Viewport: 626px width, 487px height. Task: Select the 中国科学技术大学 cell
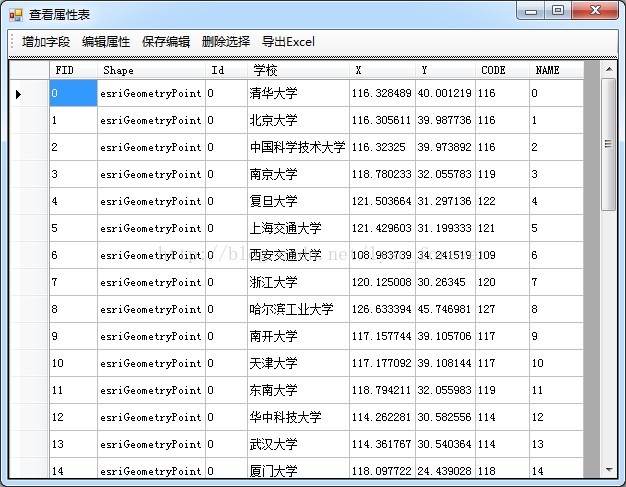[298, 147]
